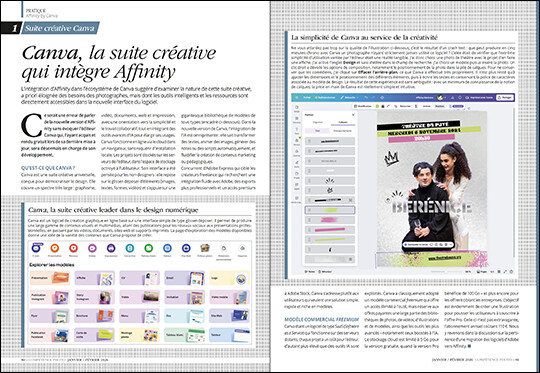Screen dimensions: 540x373
Task: Click the crown doodle on the poster
Action: (x=391, y=158)
